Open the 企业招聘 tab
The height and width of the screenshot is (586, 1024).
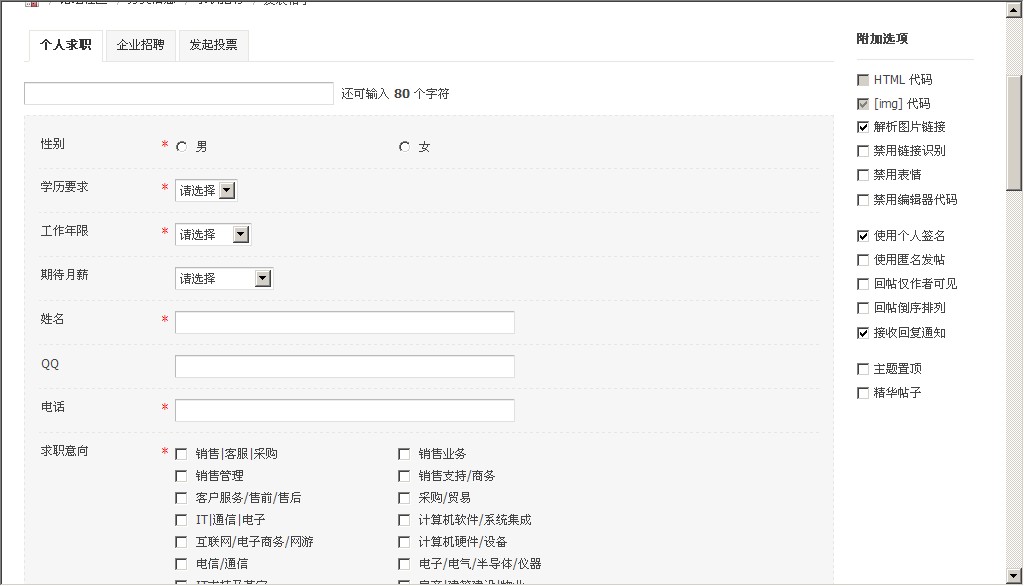tap(140, 46)
